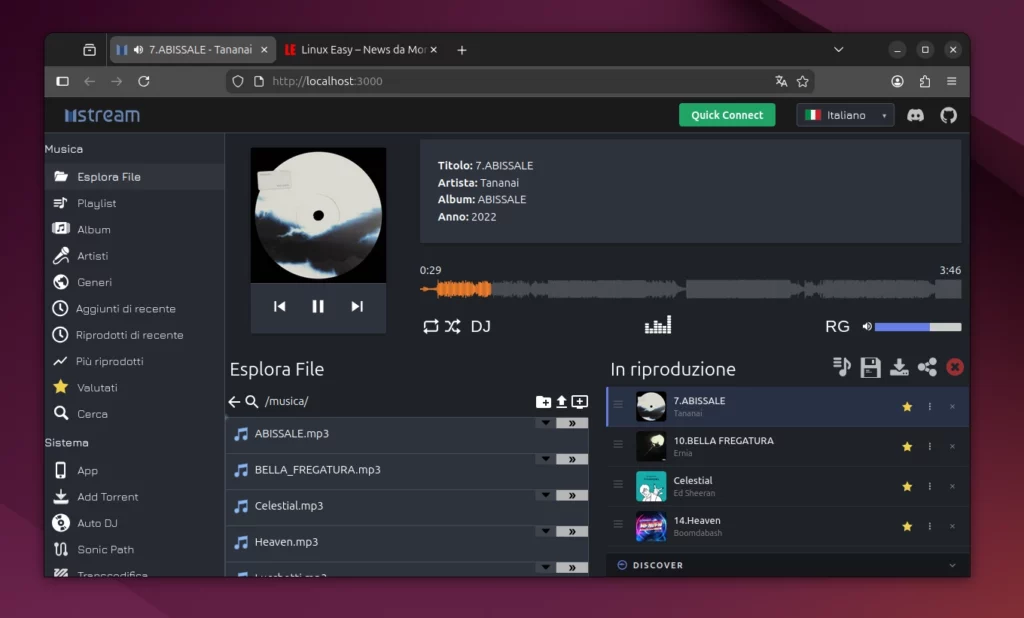The width and height of the screenshot is (1024, 618).
Task: Open the queue playlist music-note icon
Action: (x=842, y=367)
